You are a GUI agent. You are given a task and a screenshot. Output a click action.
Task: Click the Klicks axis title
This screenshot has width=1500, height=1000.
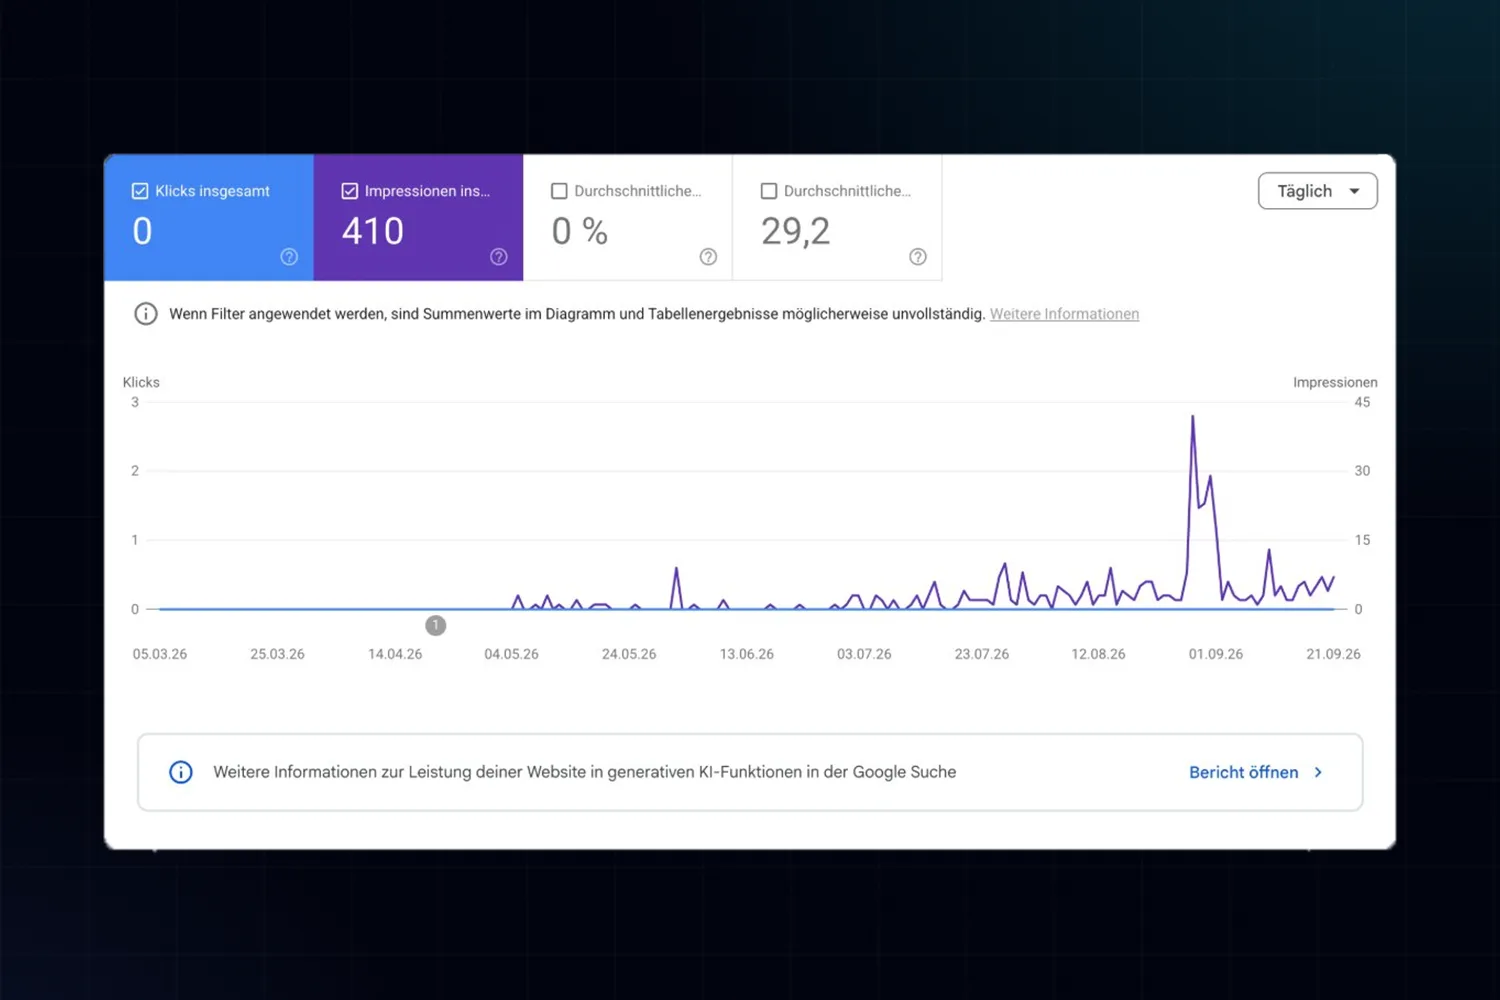[x=141, y=382]
